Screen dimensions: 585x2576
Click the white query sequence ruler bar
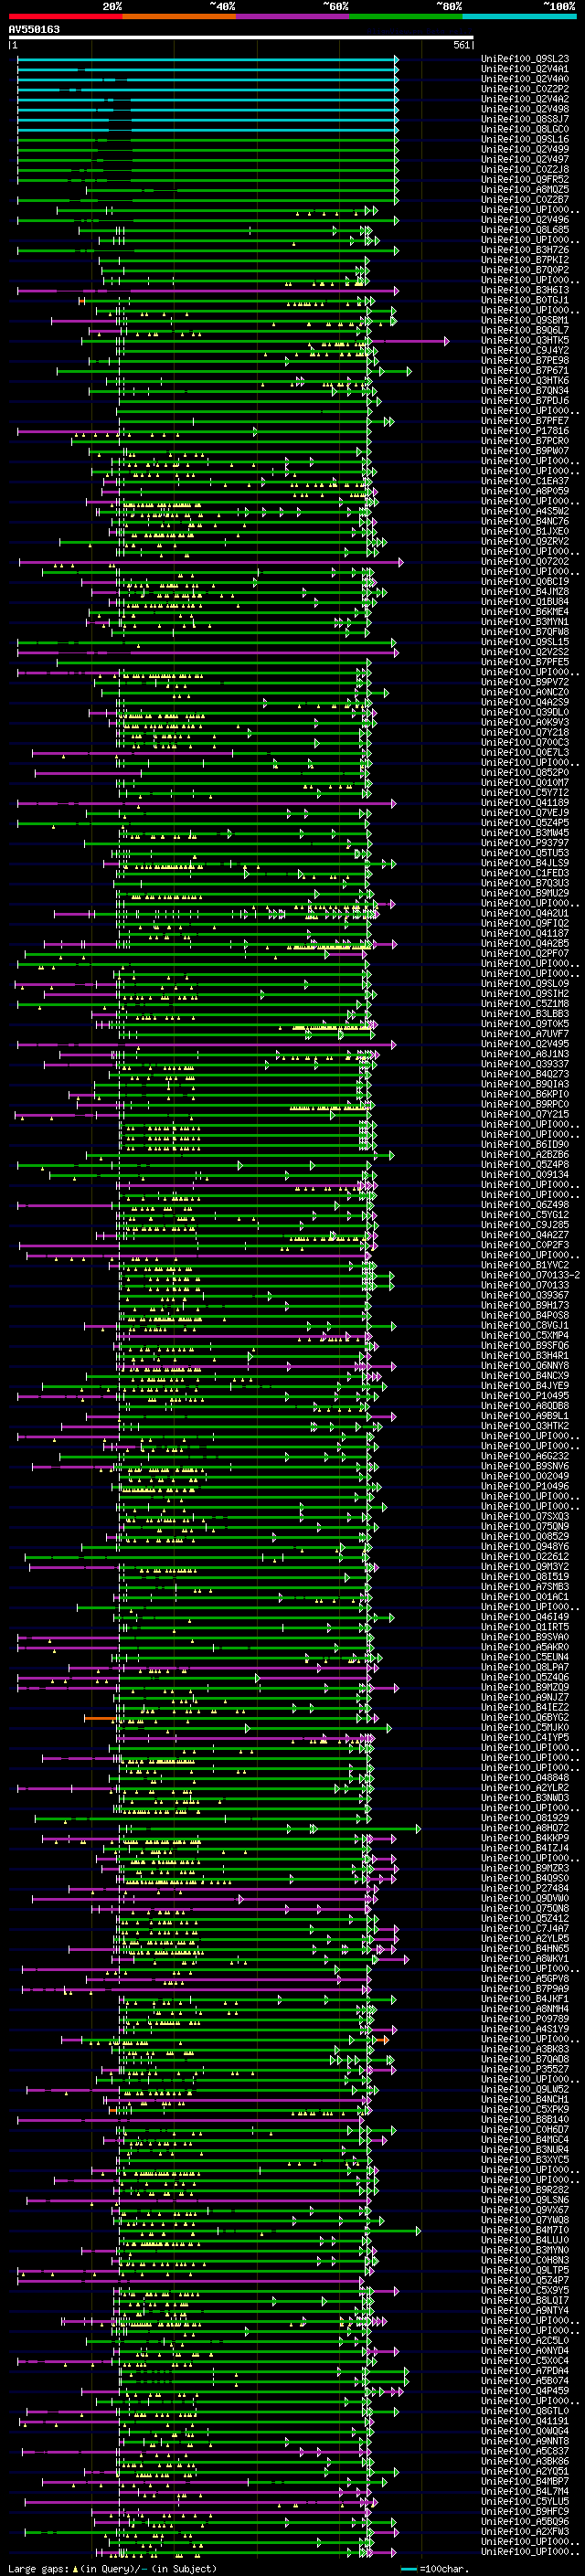[241, 38]
